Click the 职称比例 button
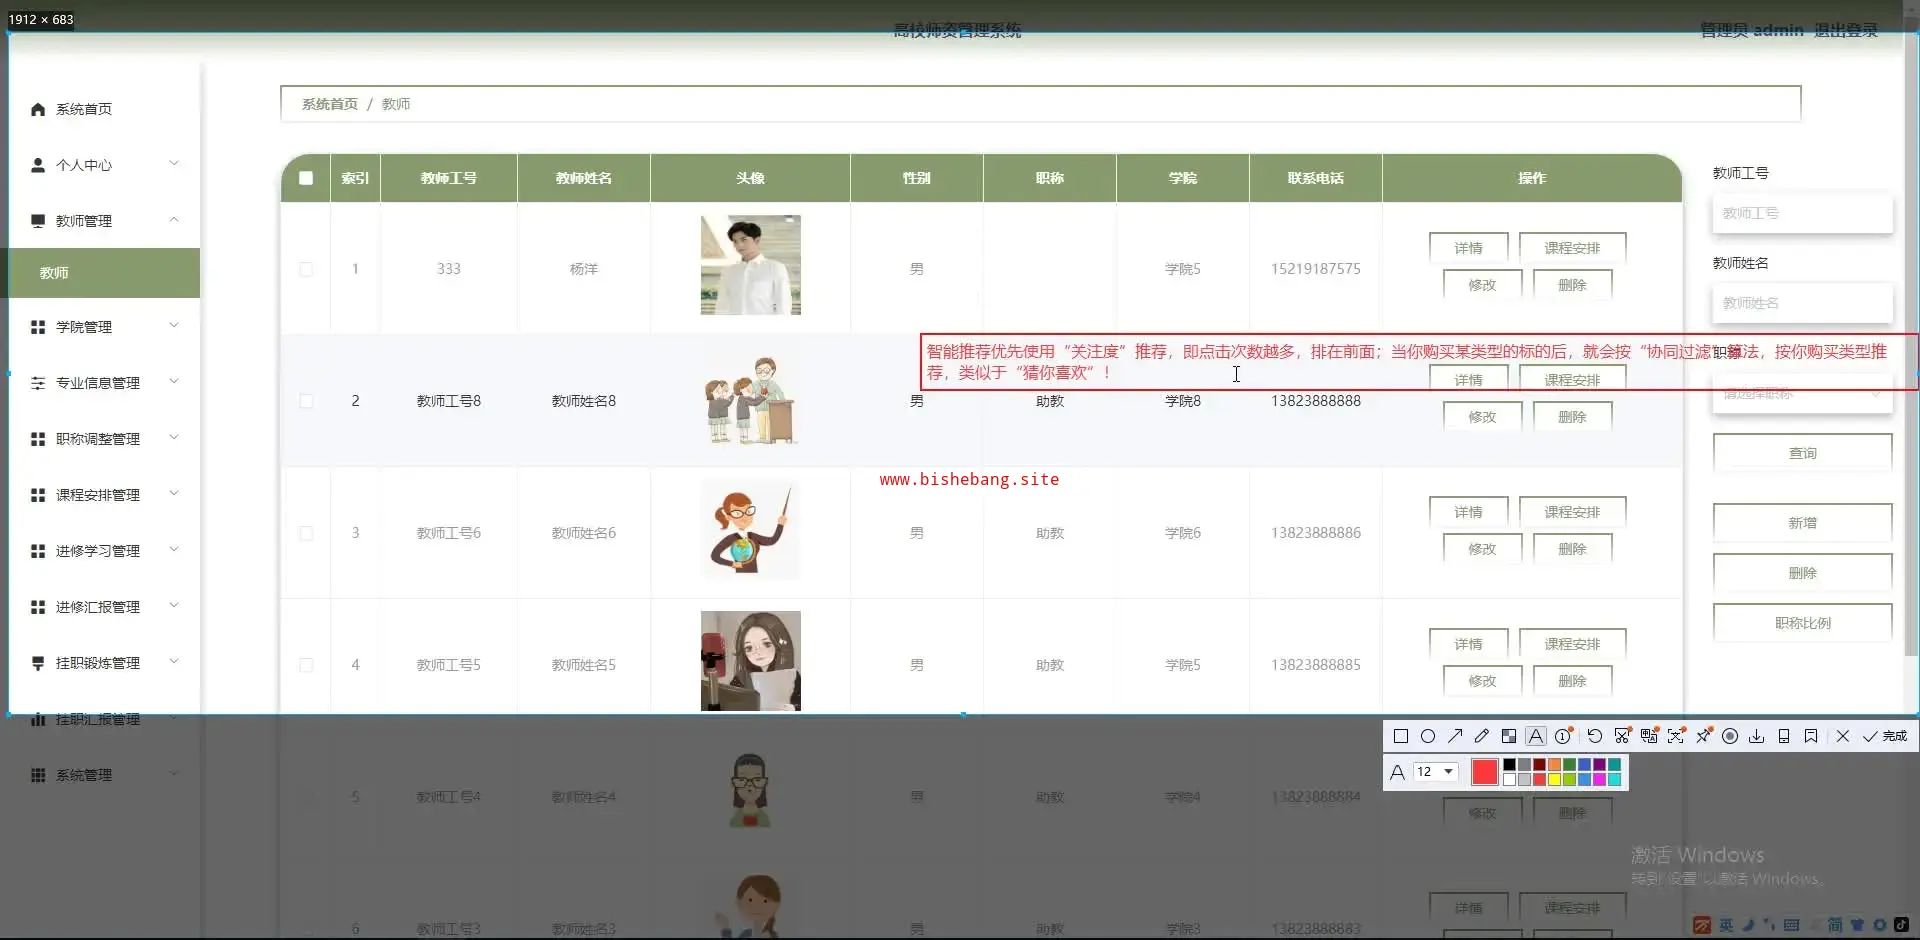This screenshot has height=940, width=1920. click(1803, 623)
